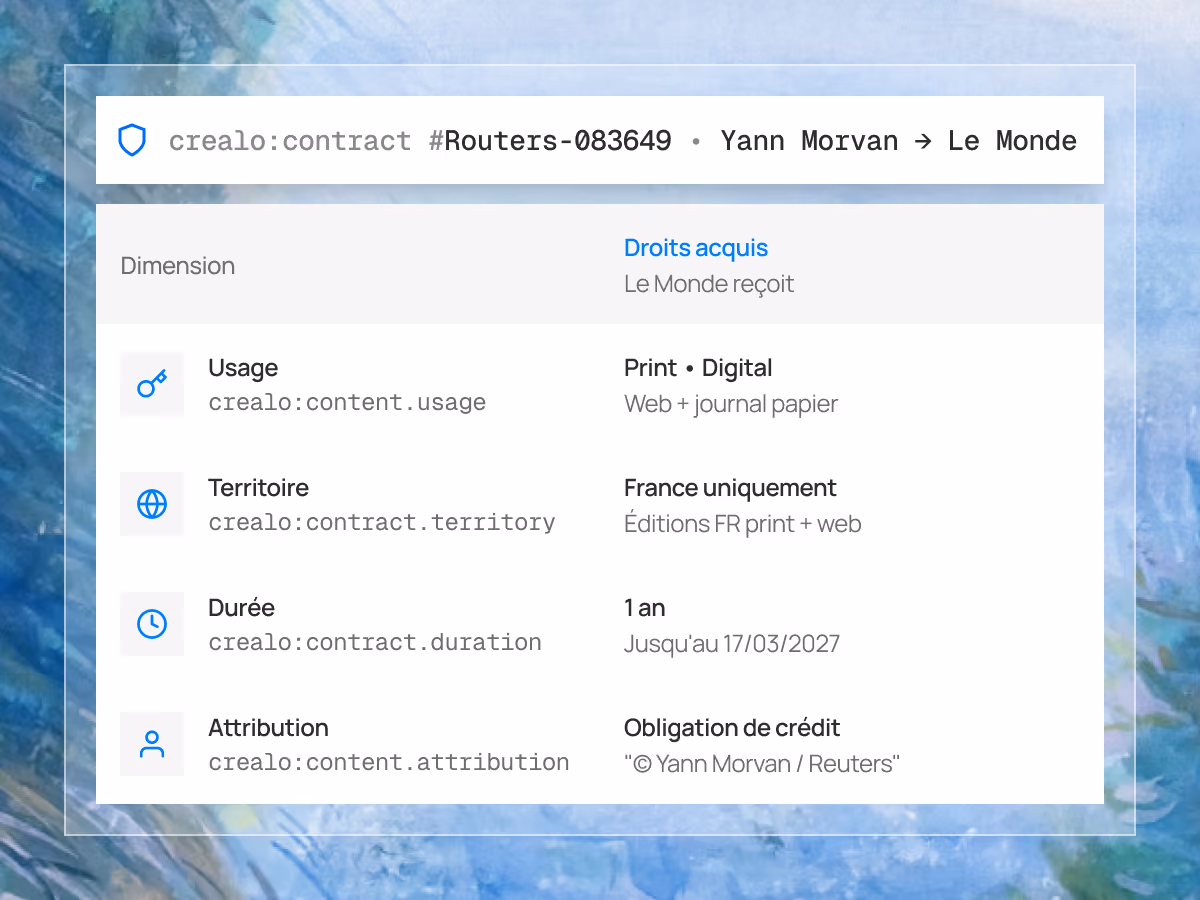Click the © Yann Morvan / Reuters credit
The height and width of the screenshot is (900, 1200).
pyautogui.click(x=762, y=764)
